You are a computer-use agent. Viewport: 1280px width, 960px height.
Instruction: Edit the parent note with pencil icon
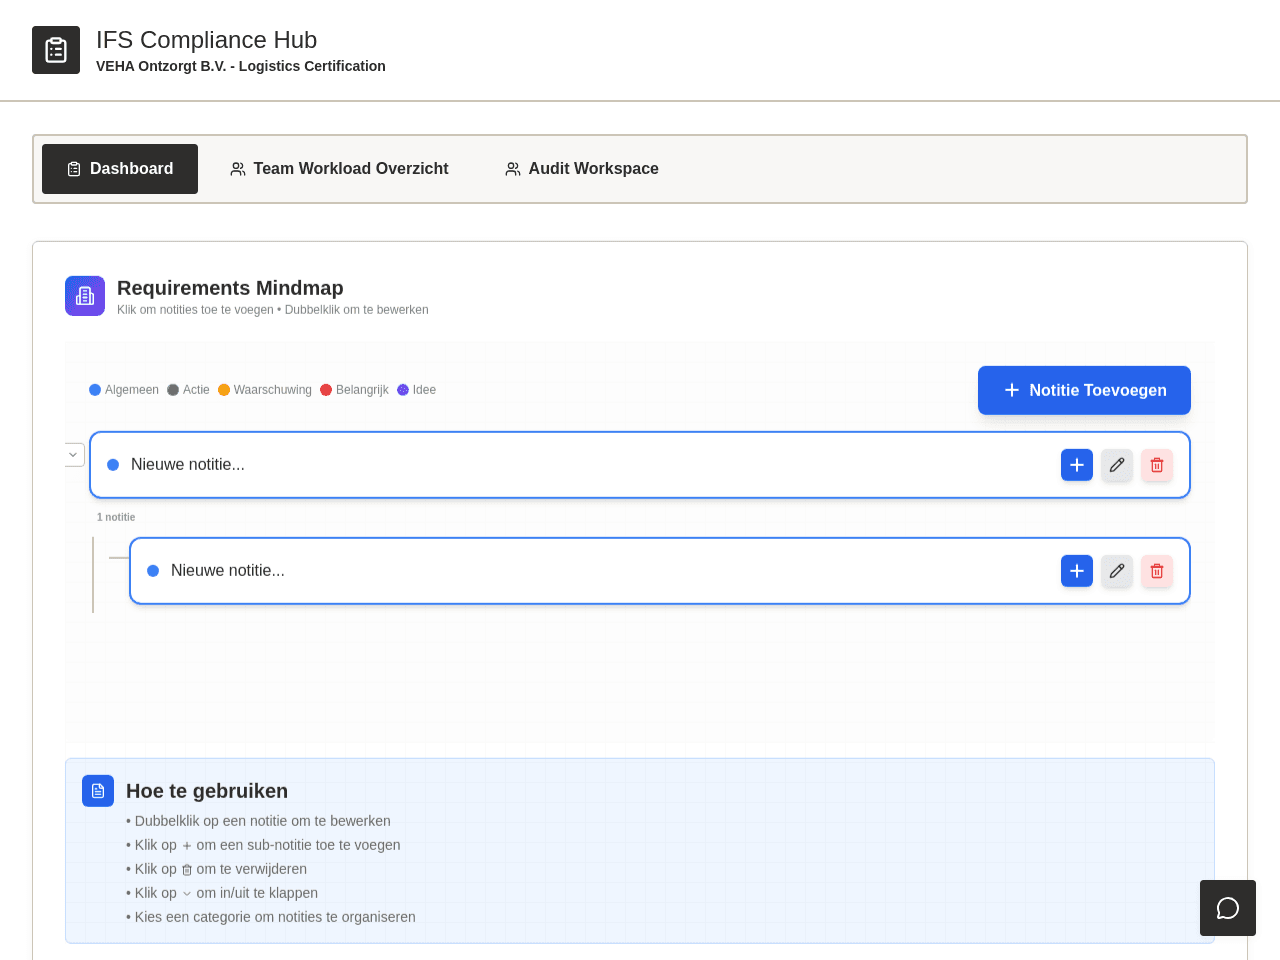[x=1117, y=465]
